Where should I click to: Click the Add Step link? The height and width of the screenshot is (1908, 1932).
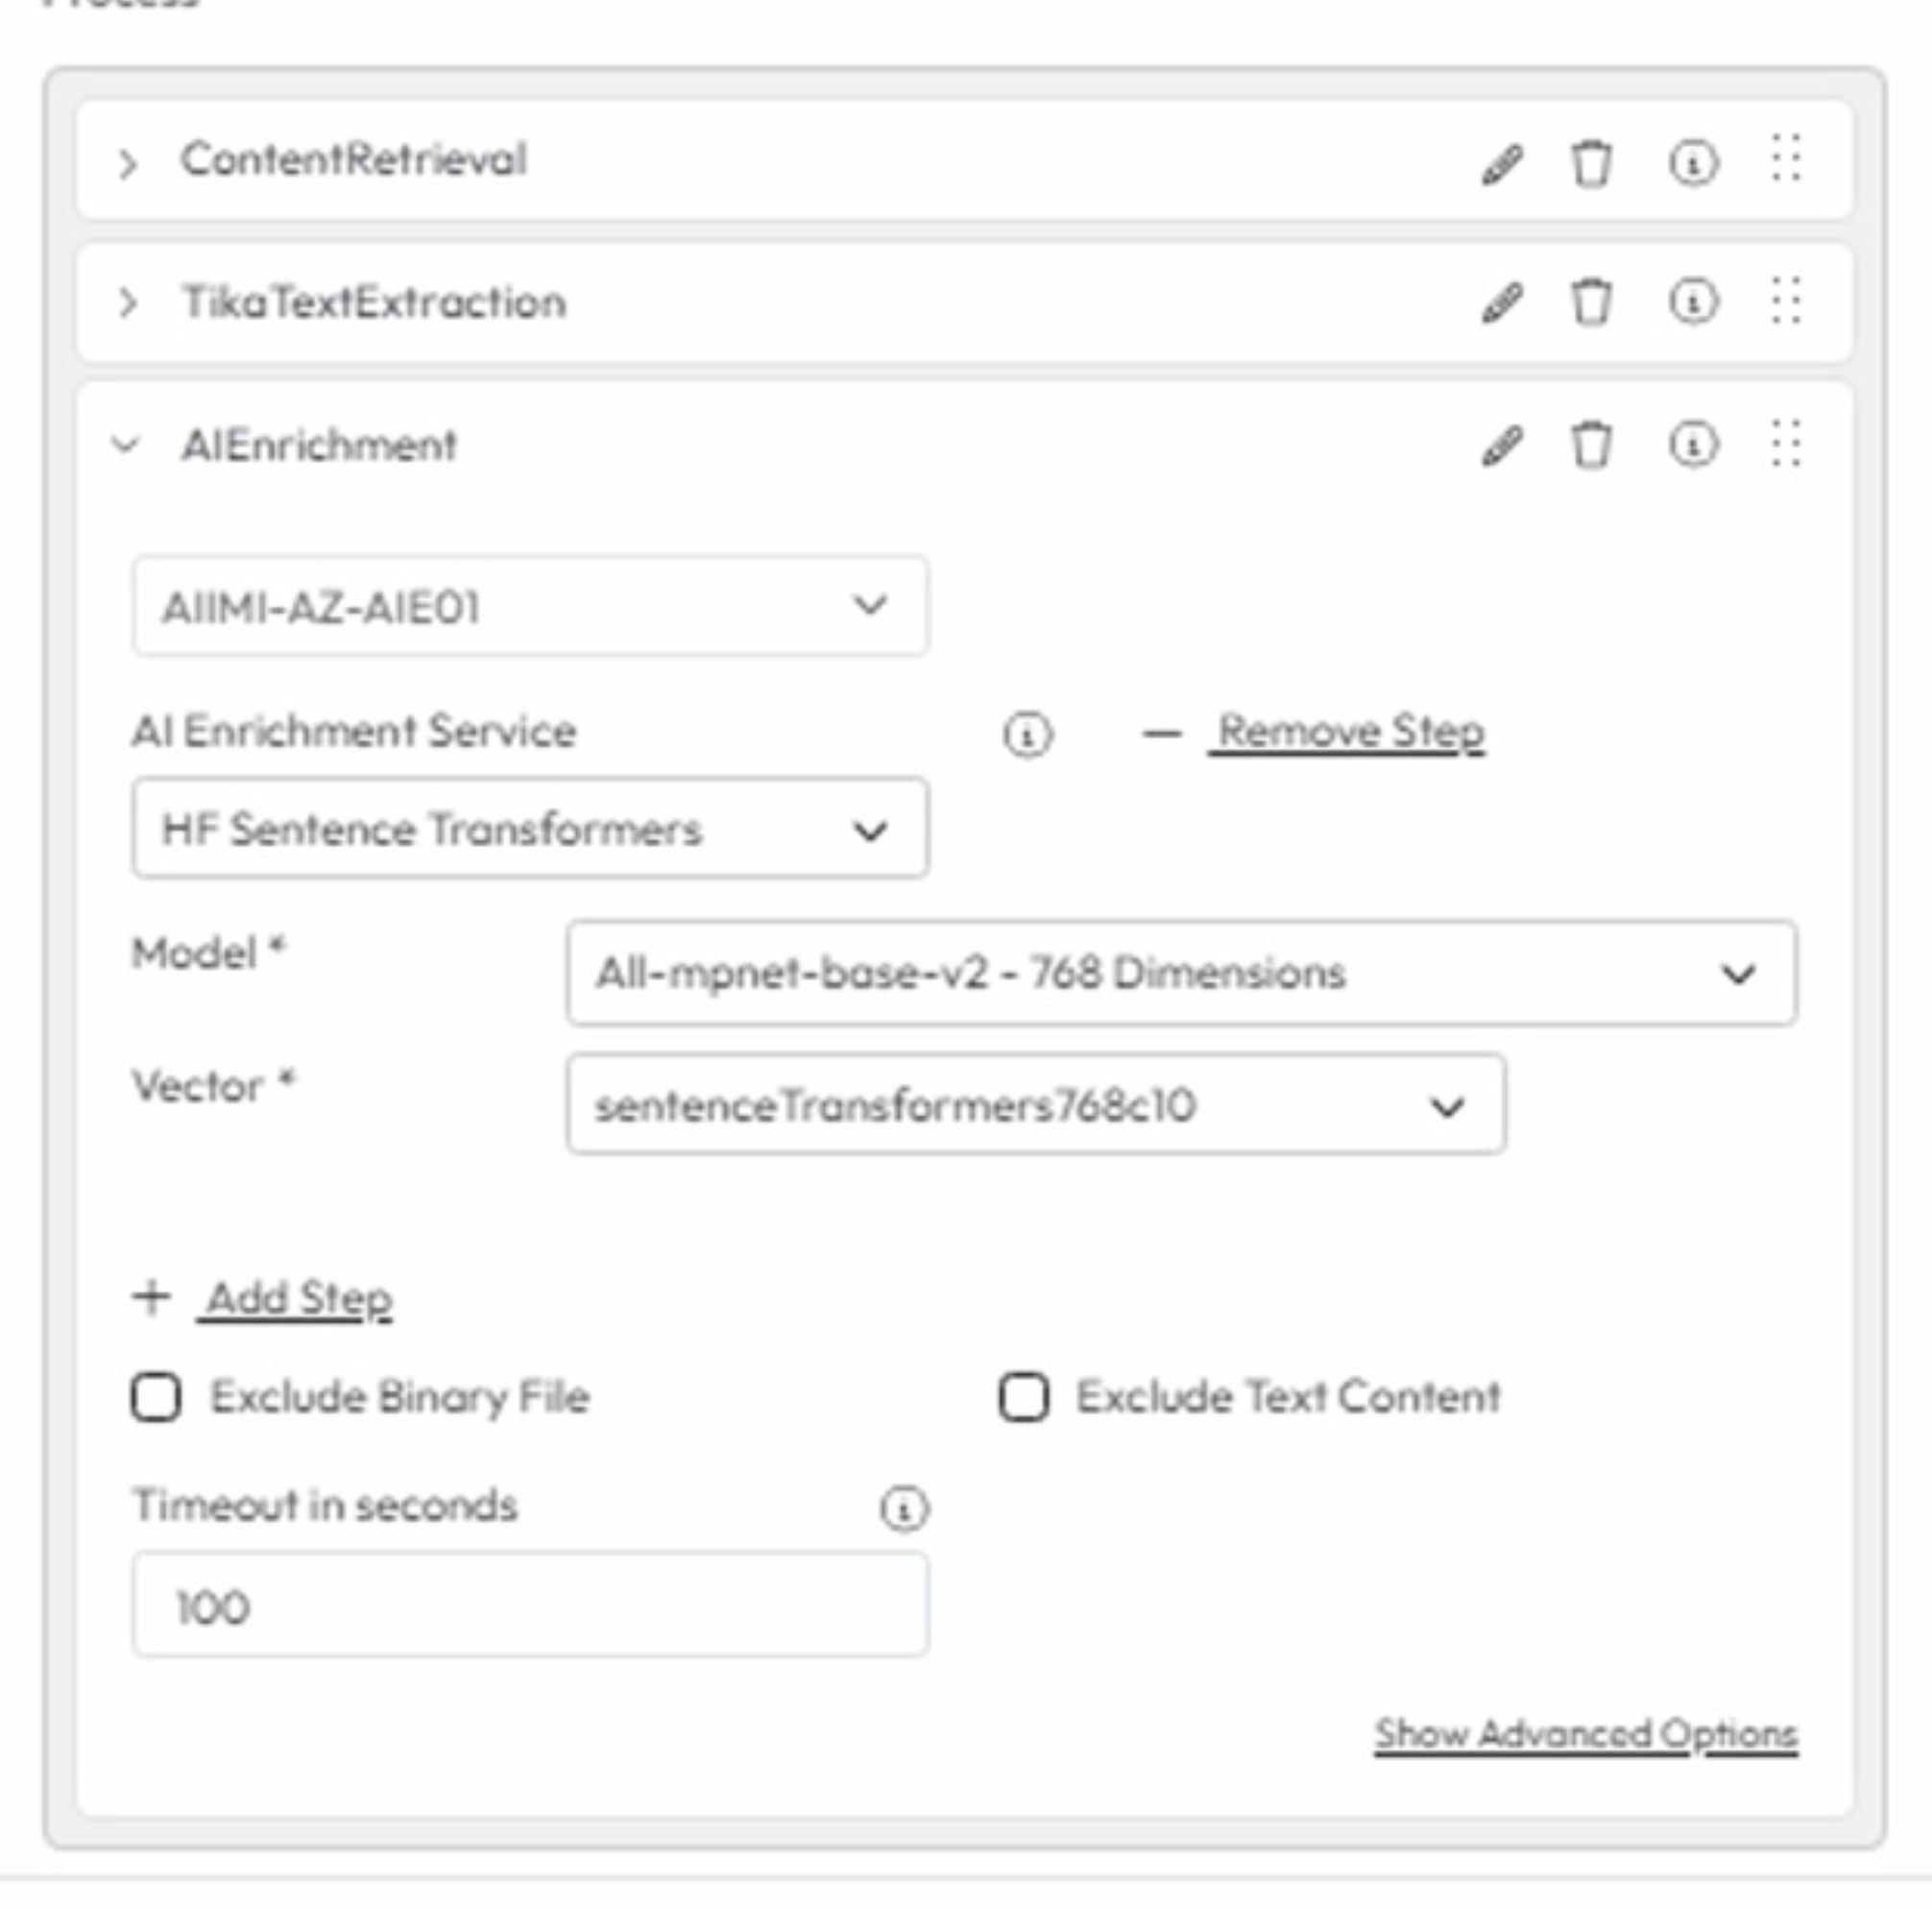click(x=297, y=1298)
